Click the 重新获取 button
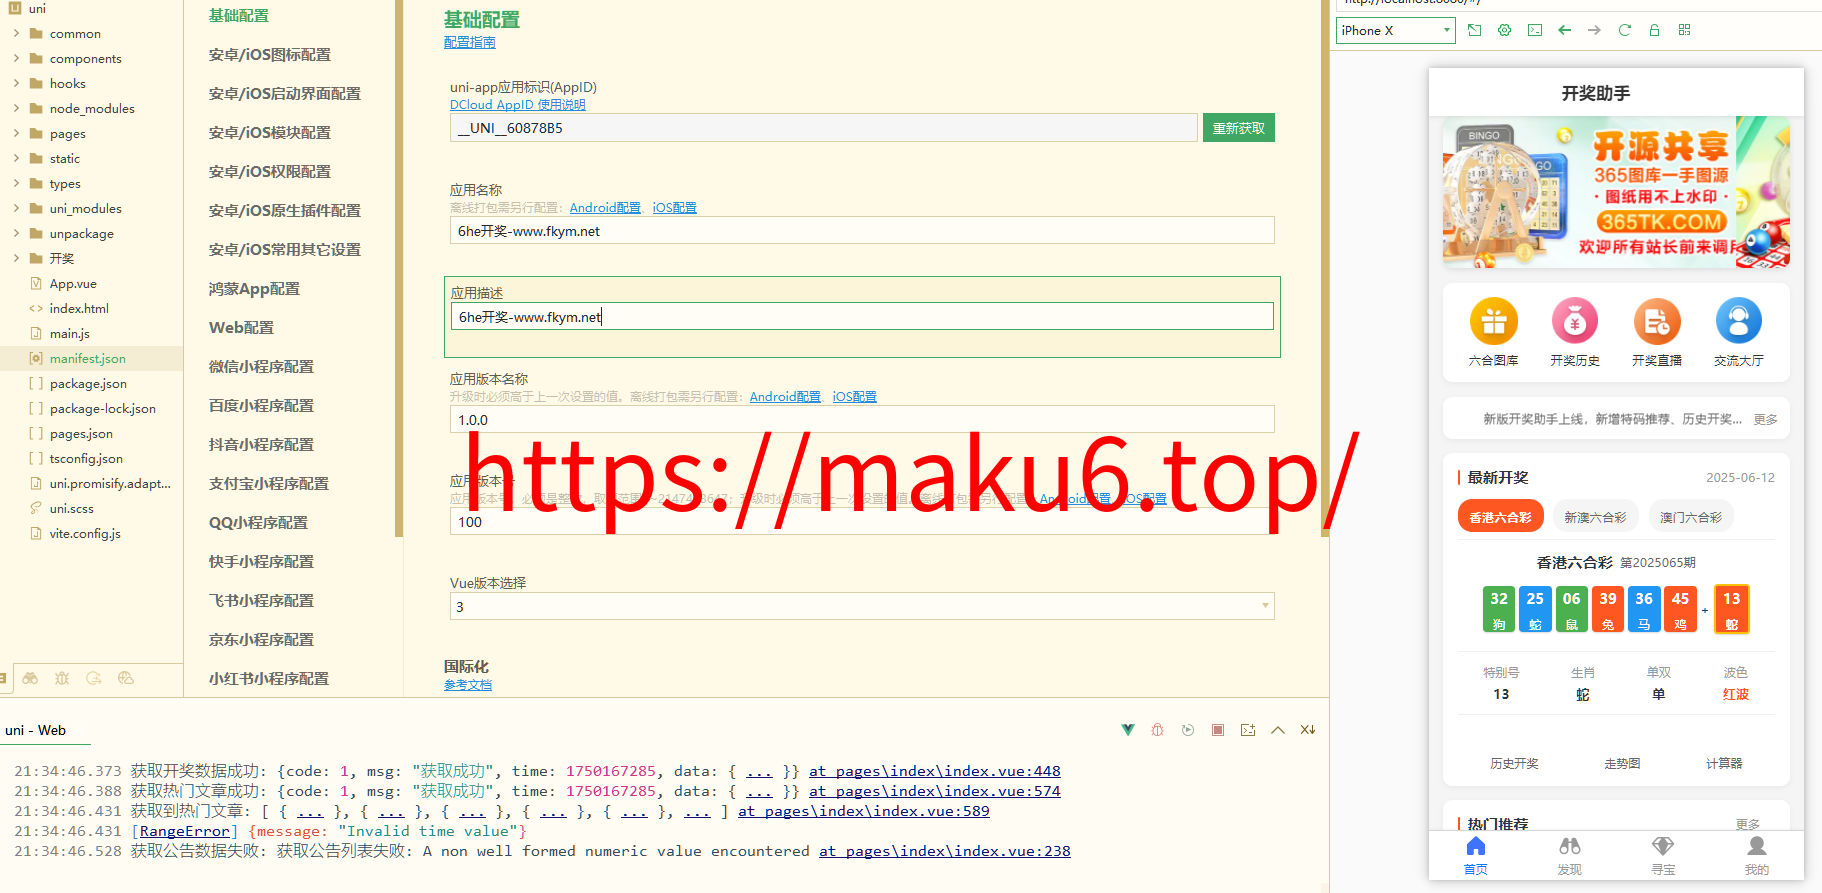This screenshot has height=893, width=1822. pos(1239,128)
